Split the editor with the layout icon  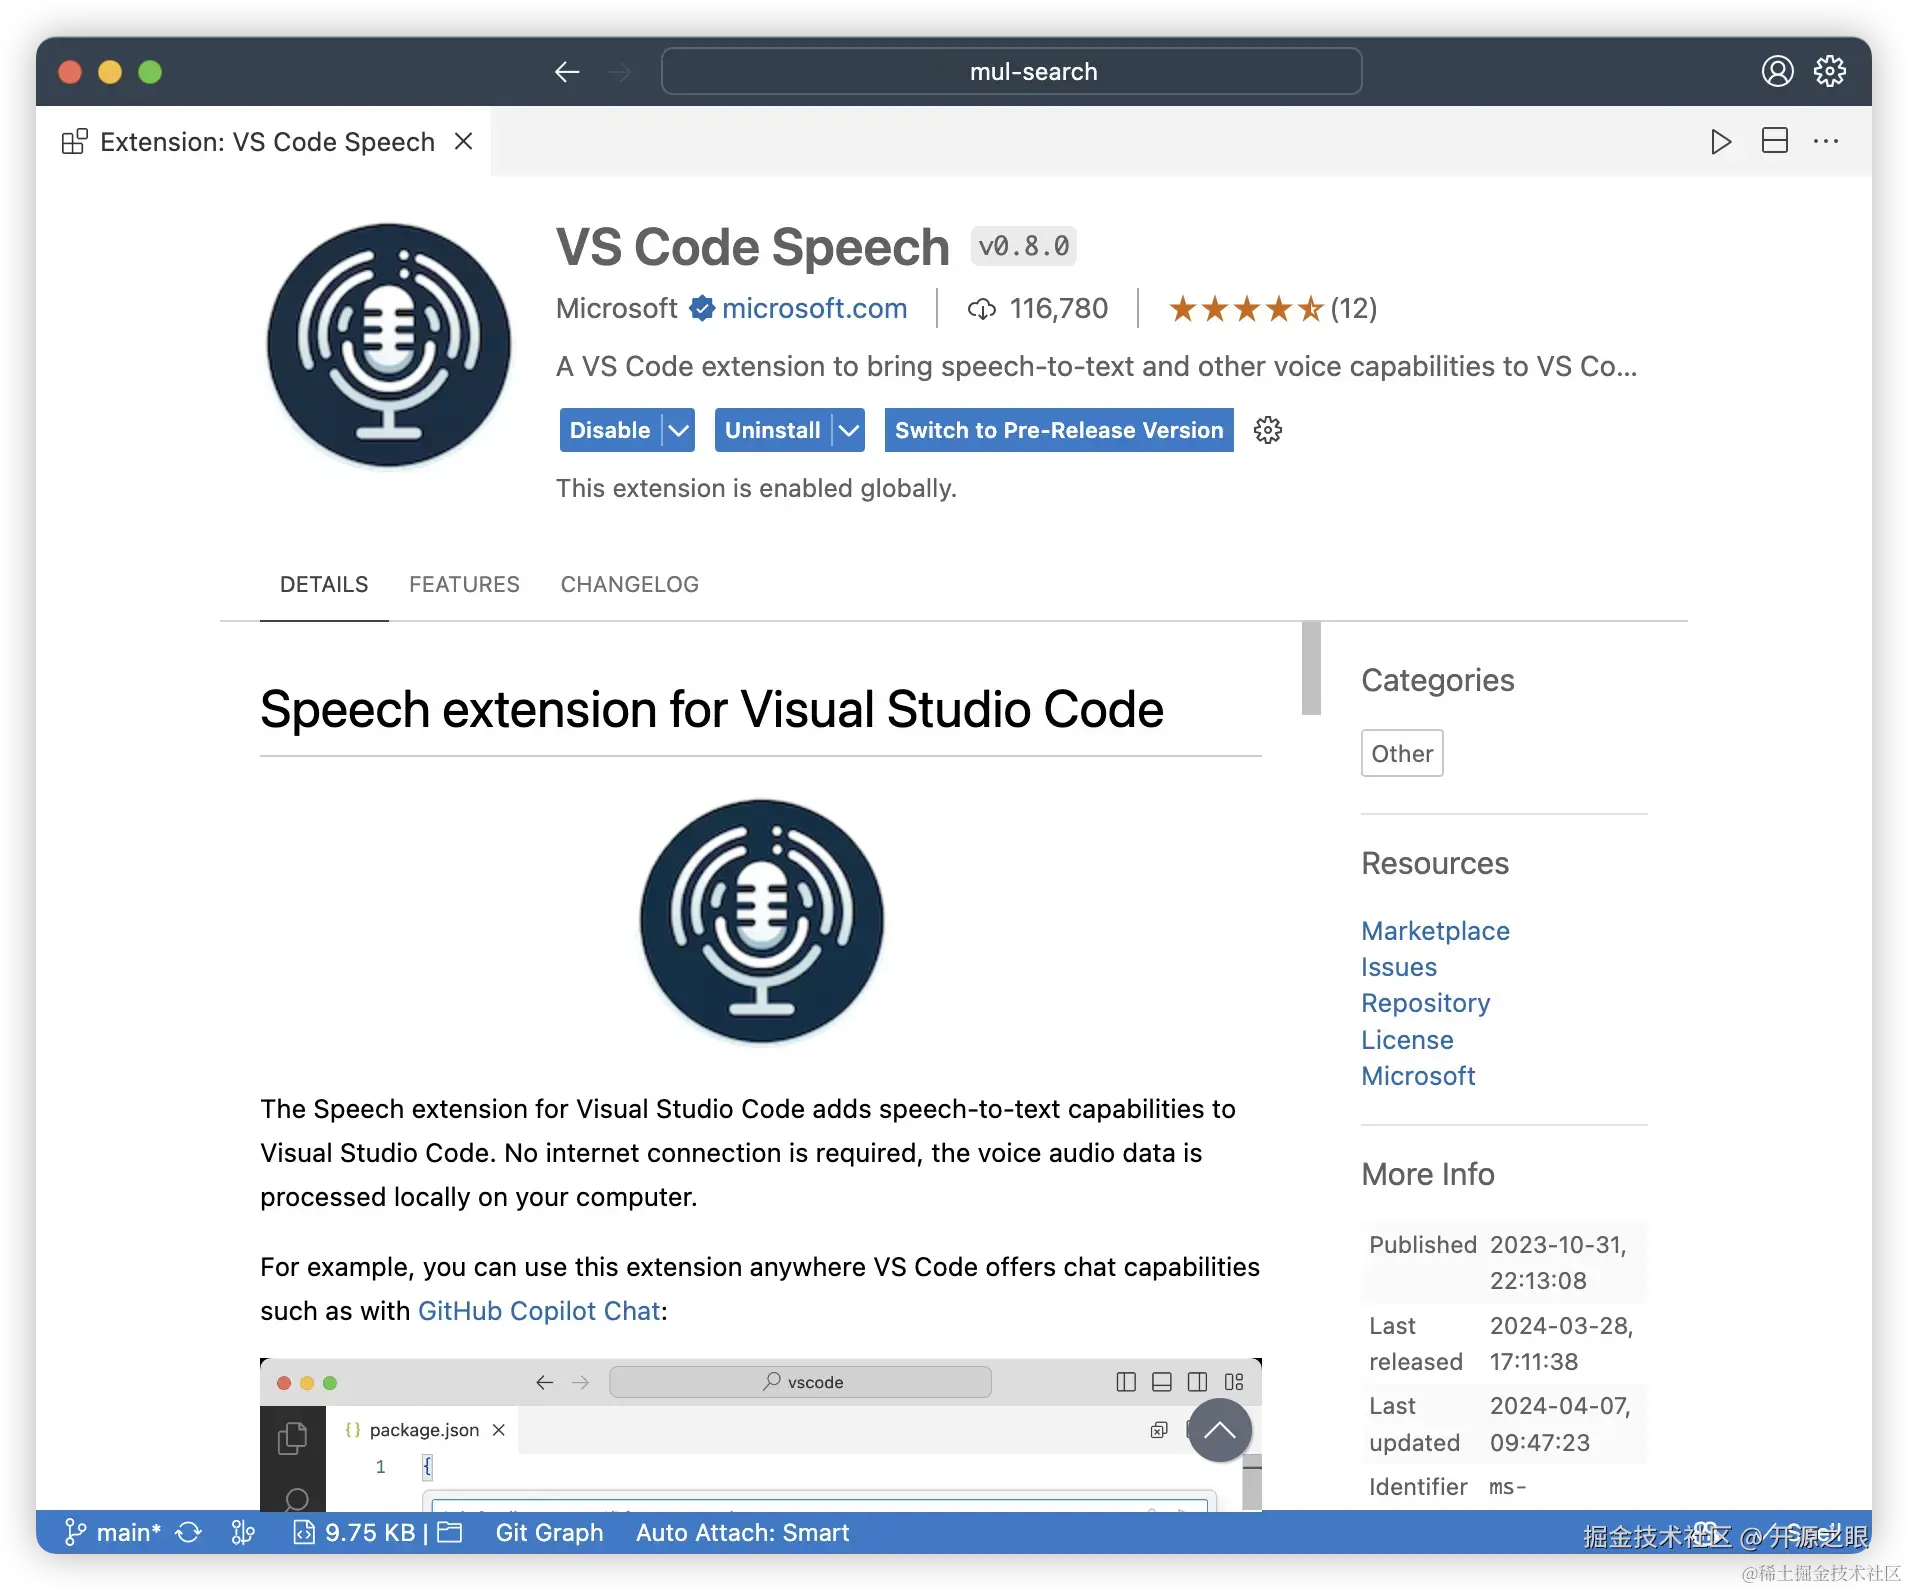[x=1775, y=141]
